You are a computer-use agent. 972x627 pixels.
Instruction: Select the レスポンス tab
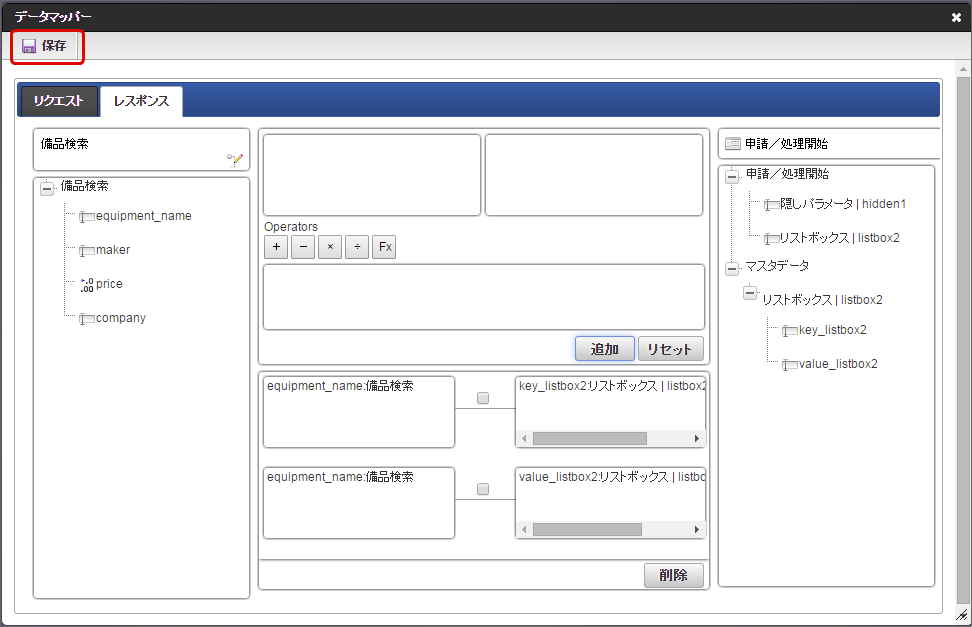point(141,101)
